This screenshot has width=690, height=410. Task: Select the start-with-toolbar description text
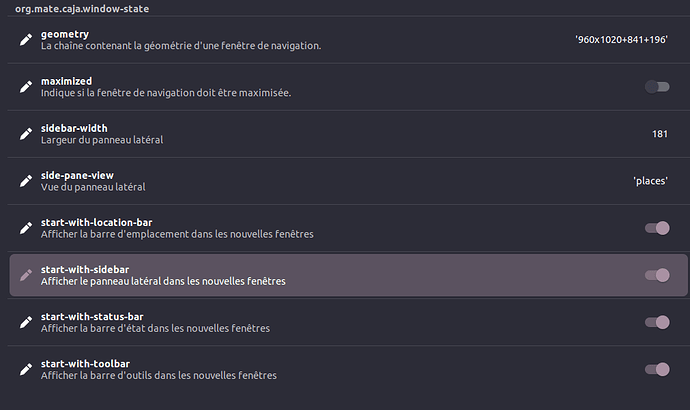point(159,375)
